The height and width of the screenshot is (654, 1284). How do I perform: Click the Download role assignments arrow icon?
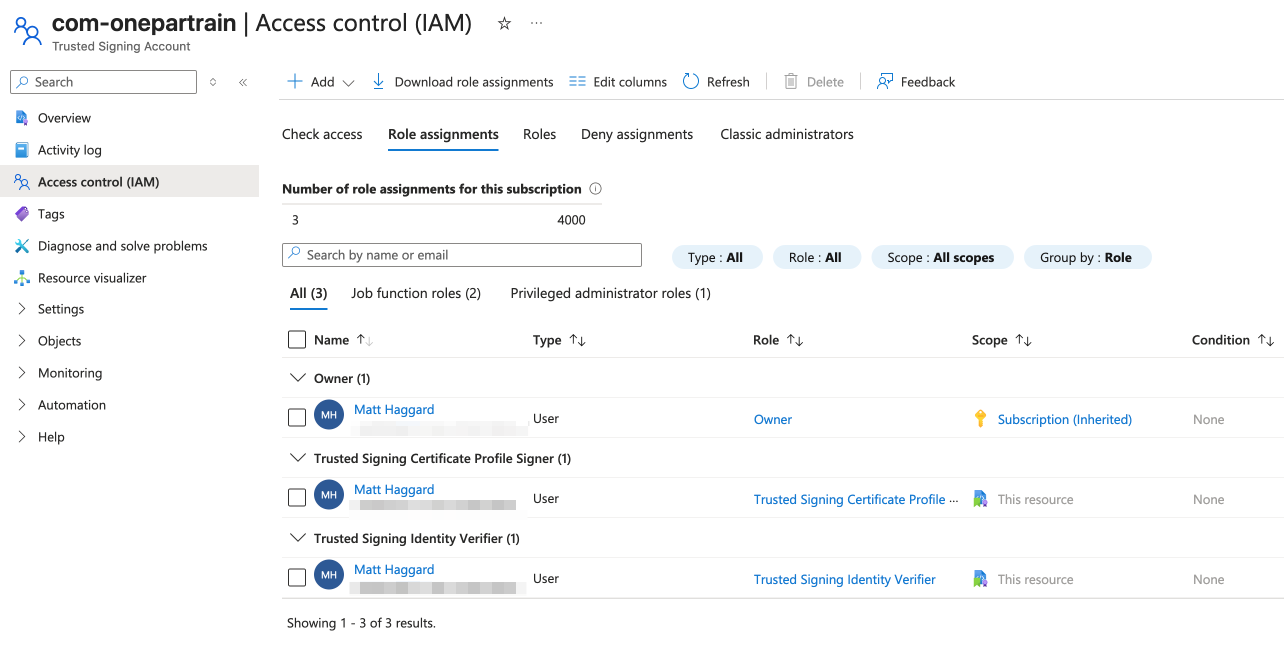(x=378, y=82)
